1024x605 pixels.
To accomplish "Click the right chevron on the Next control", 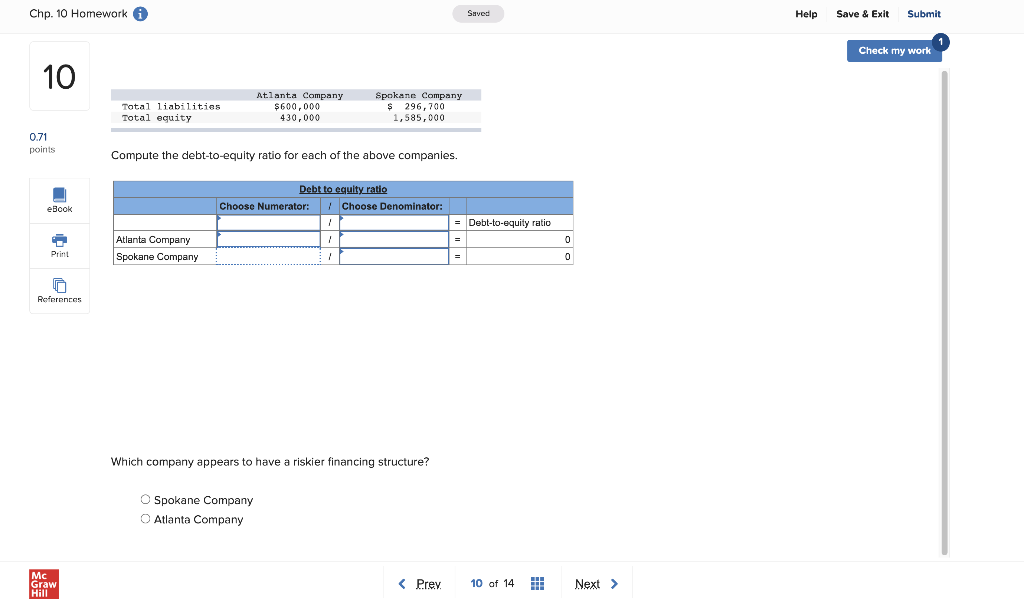I will 613,583.
